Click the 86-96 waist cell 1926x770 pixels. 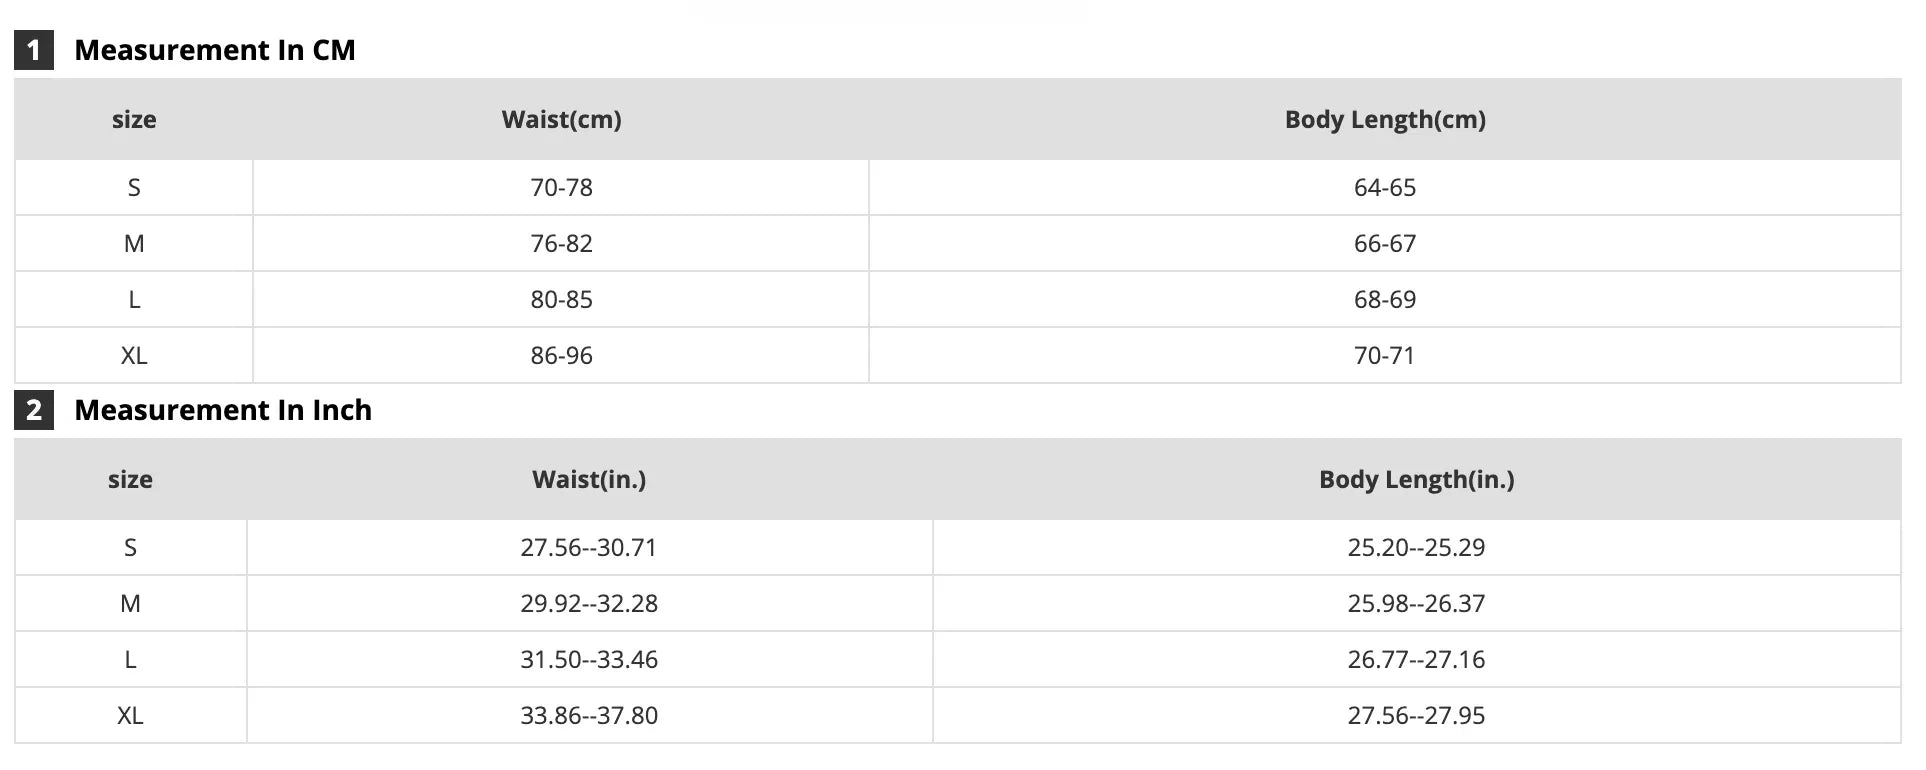pos(561,356)
